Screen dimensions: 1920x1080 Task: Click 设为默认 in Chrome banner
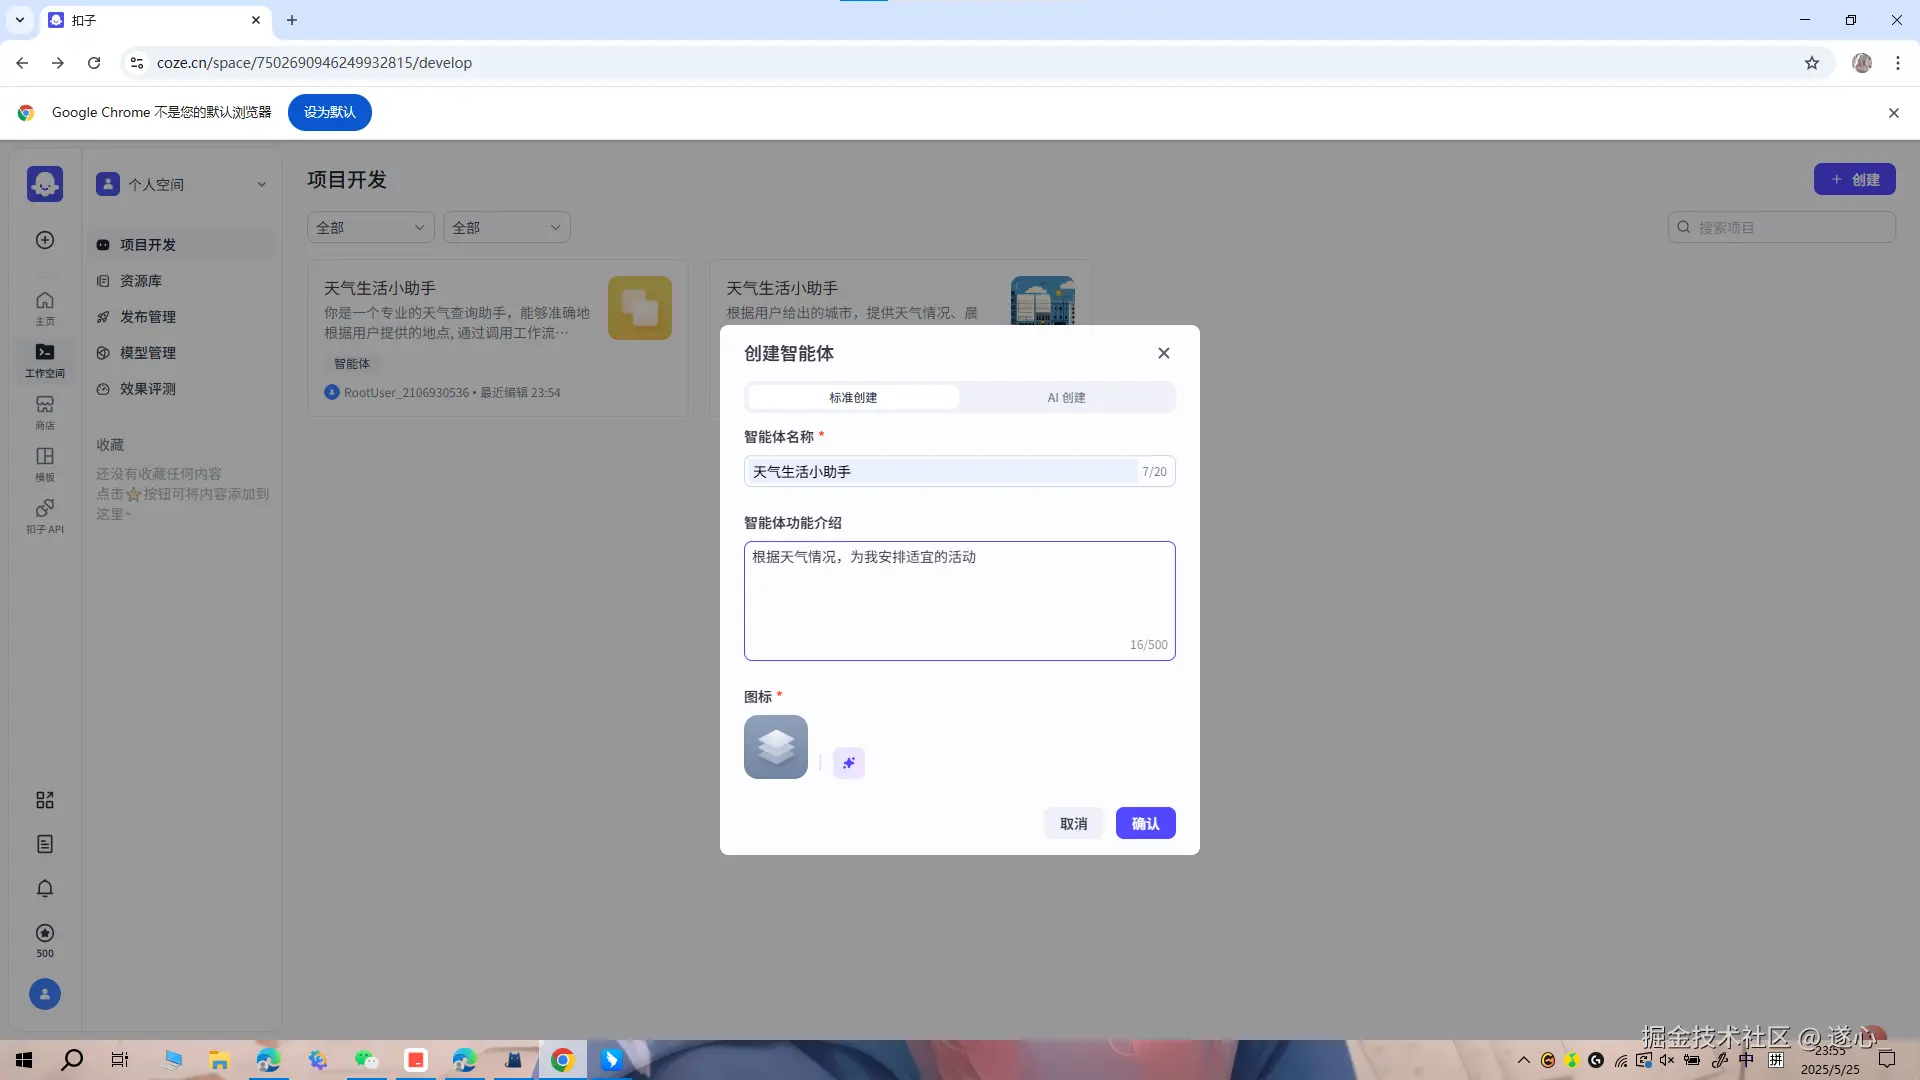329,112
